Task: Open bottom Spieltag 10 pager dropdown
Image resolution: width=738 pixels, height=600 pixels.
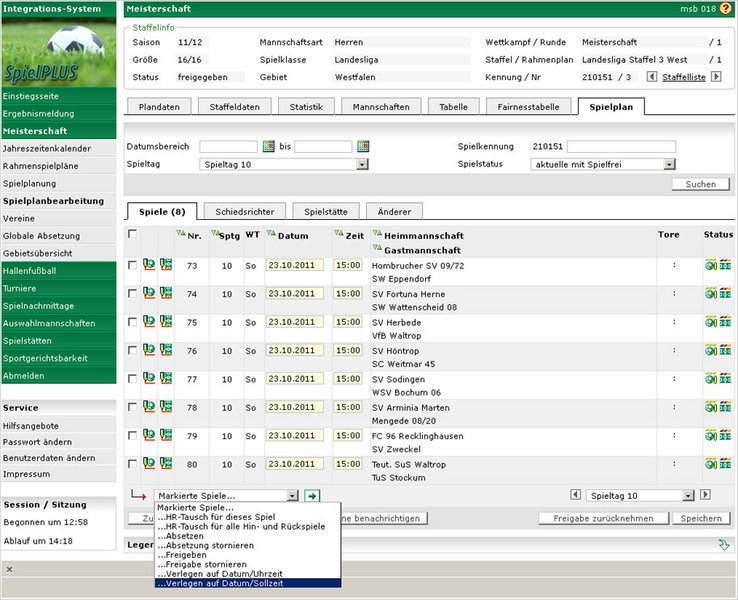Action: 689,495
